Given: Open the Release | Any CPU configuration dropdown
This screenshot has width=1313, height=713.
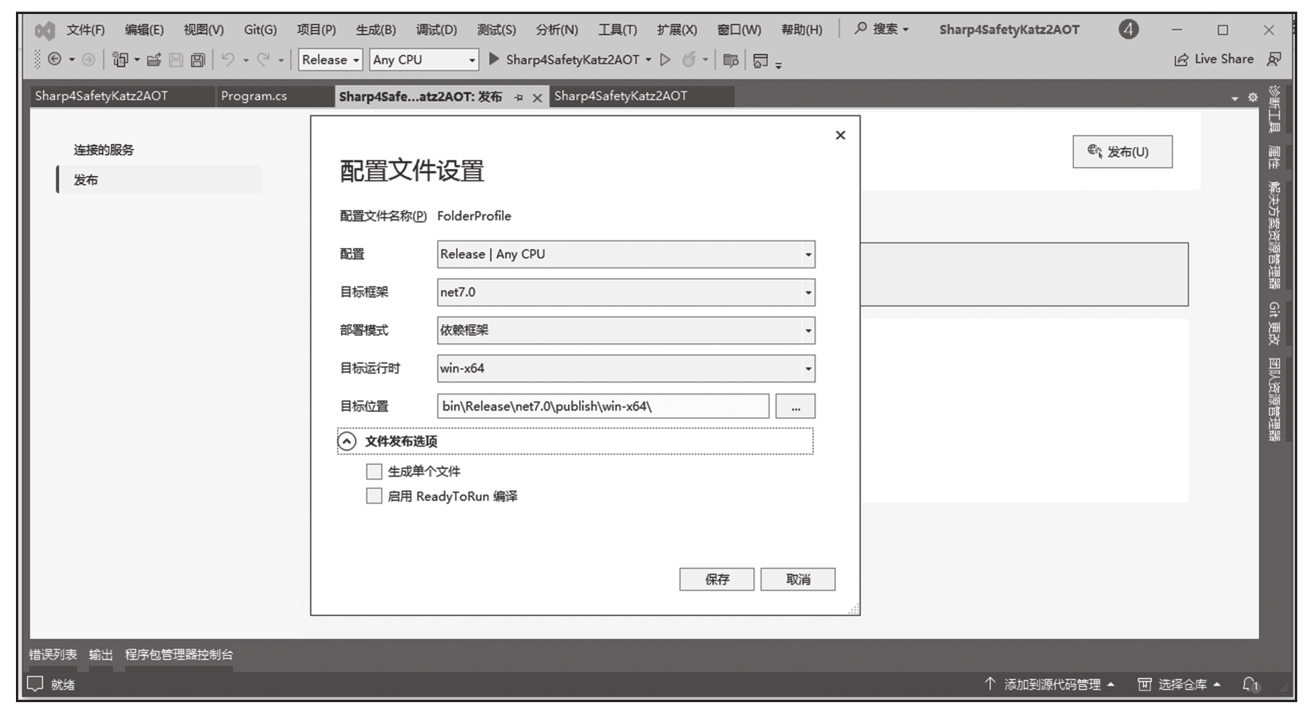Looking at the screenshot, I should 626,254.
